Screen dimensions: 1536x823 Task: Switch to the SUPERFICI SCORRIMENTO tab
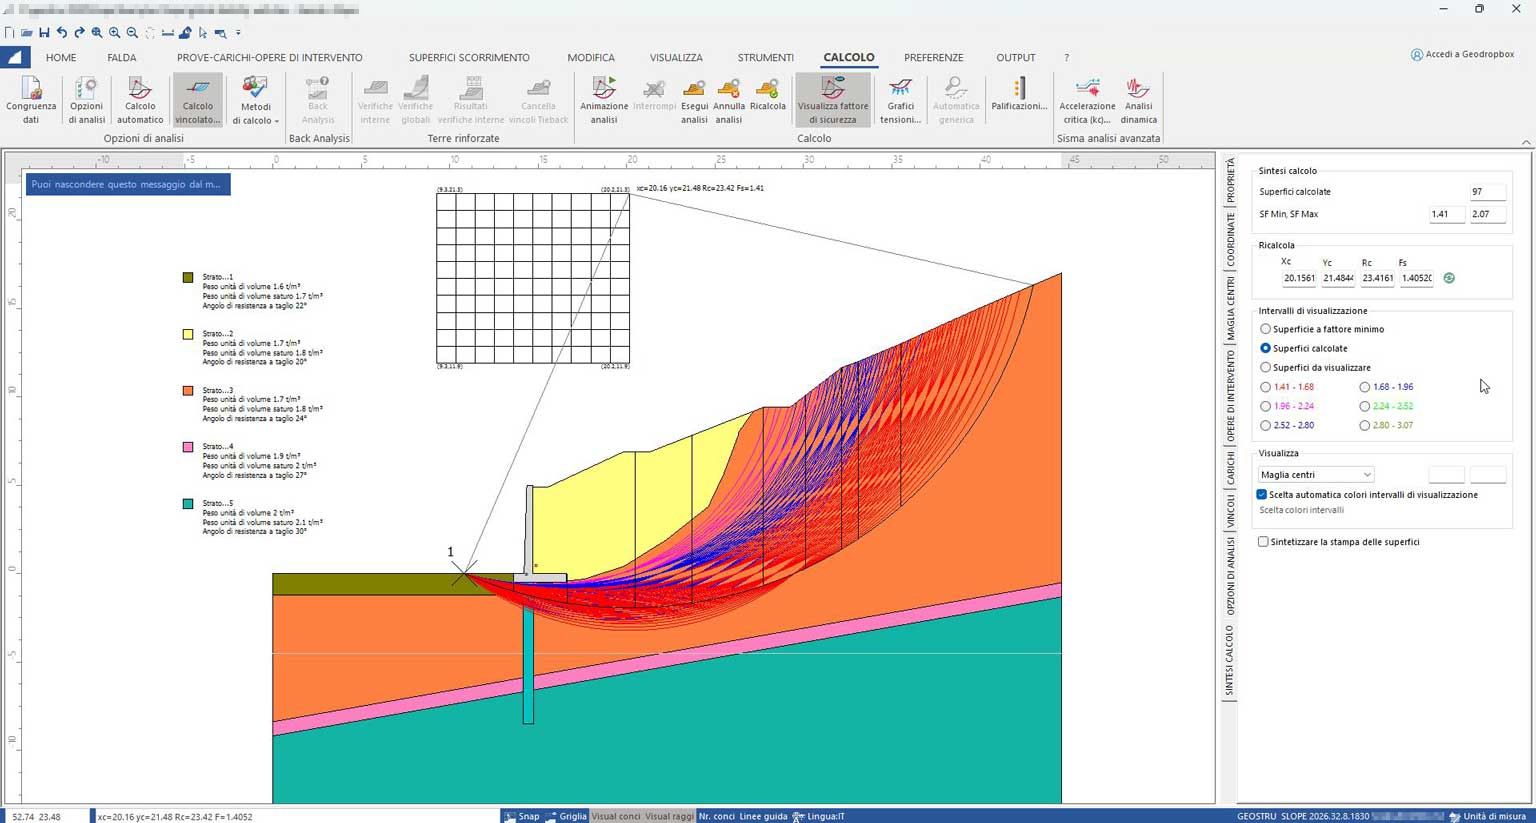[469, 57]
